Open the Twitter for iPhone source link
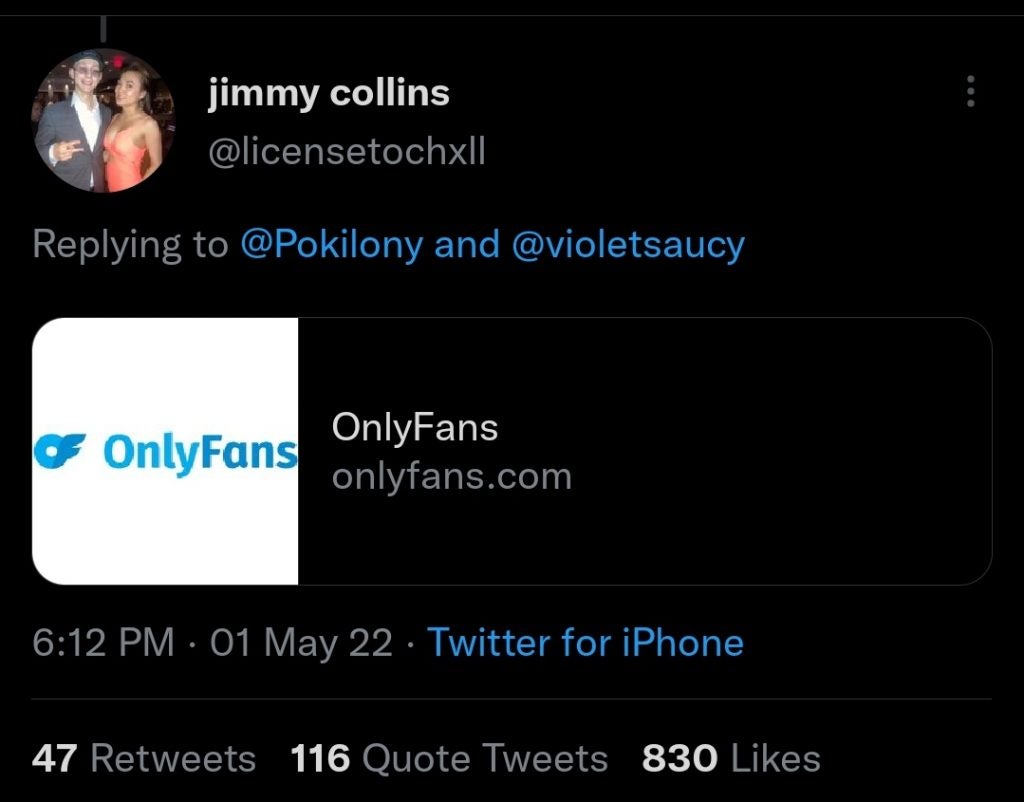Image resolution: width=1024 pixels, height=802 pixels. [585, 643]
